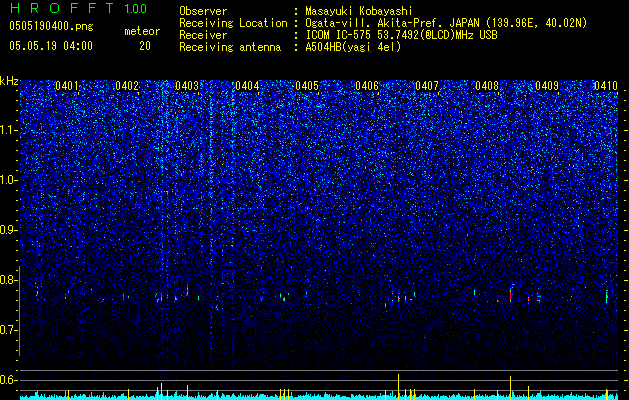Click the 0406 time marker
This screenshot has height=400, width=629.
(367, 85)
